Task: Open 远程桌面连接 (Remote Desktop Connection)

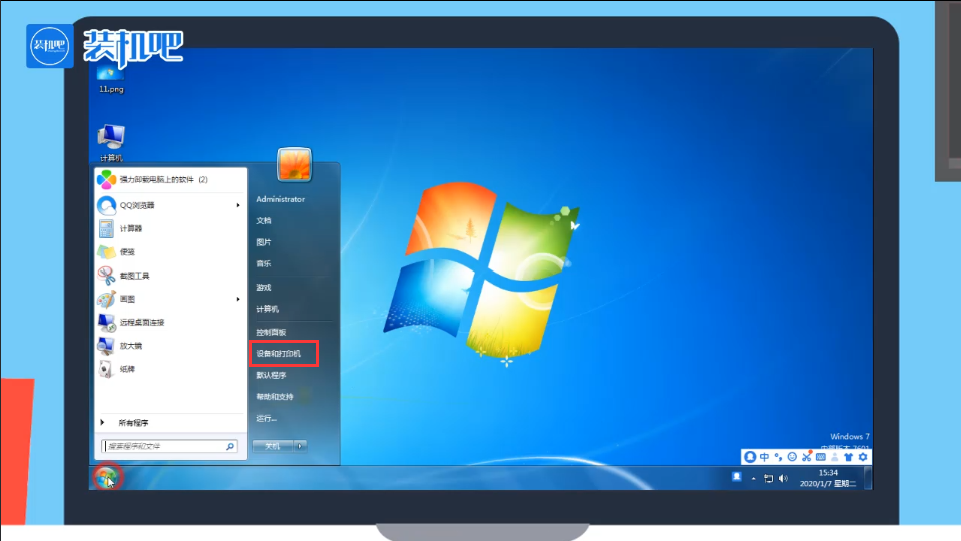Action: click(141, 322)
